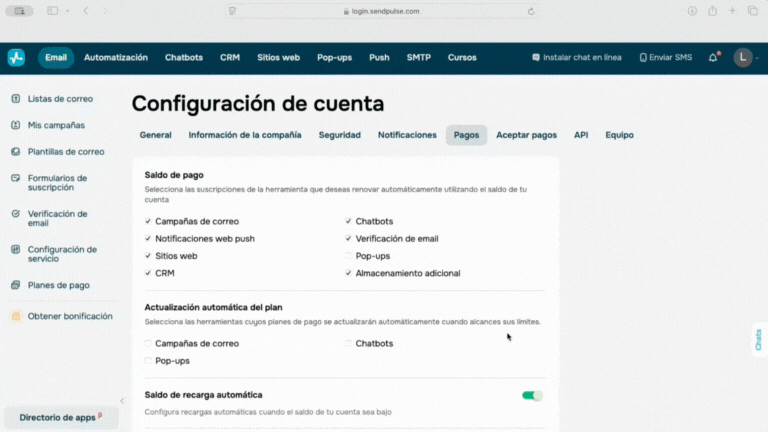Click the SendPulse logo icon
The height and width of the screenshot is (432, 768).
(x=16, y=58)
